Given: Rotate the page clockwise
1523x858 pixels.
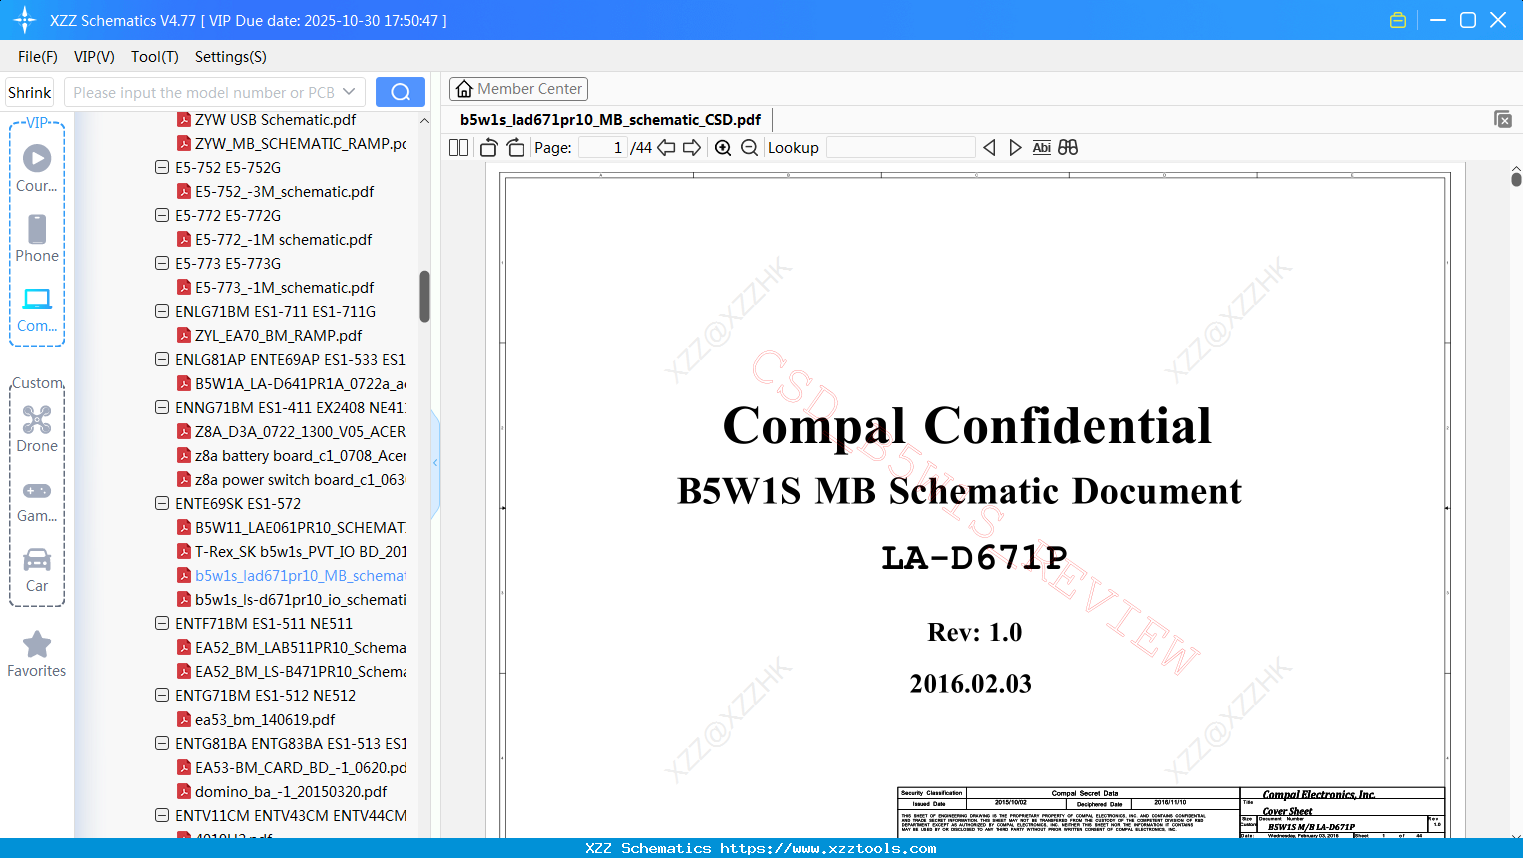Looking at the screenshot, I should [516, 148].
